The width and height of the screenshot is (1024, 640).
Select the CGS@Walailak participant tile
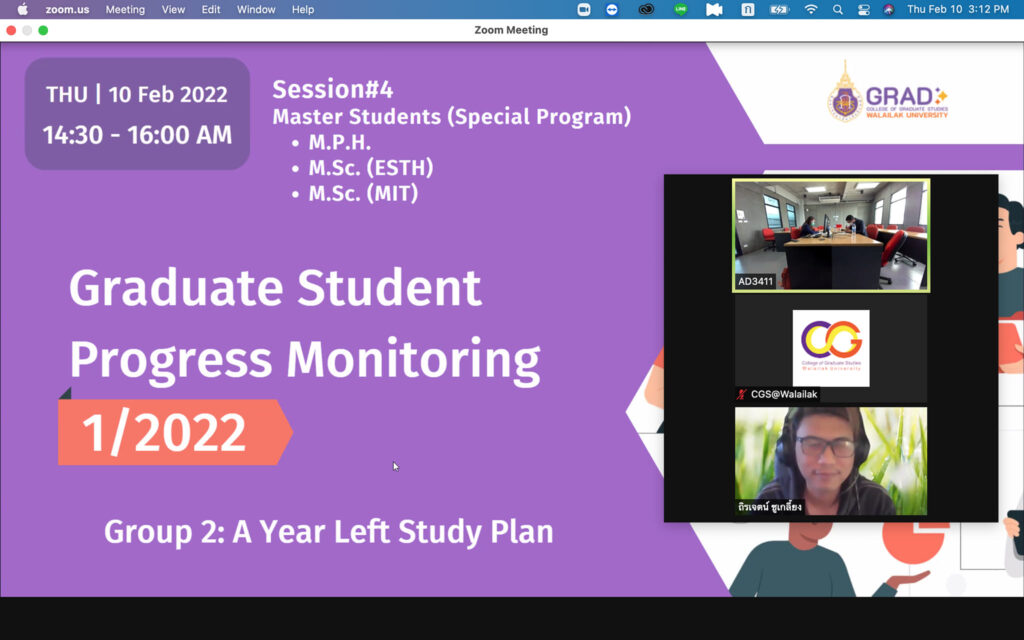click(x=831, y=348)
